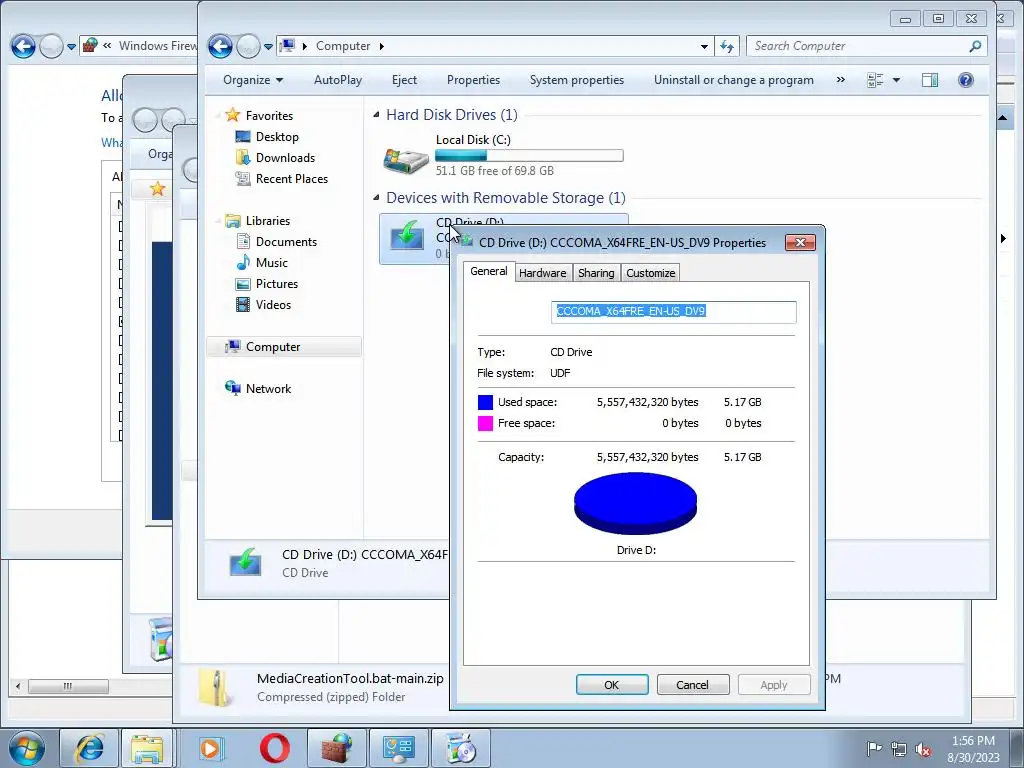The image size is (1024, 768).
Task: Close the CD Drive Properties dialog
Action: 800,242
